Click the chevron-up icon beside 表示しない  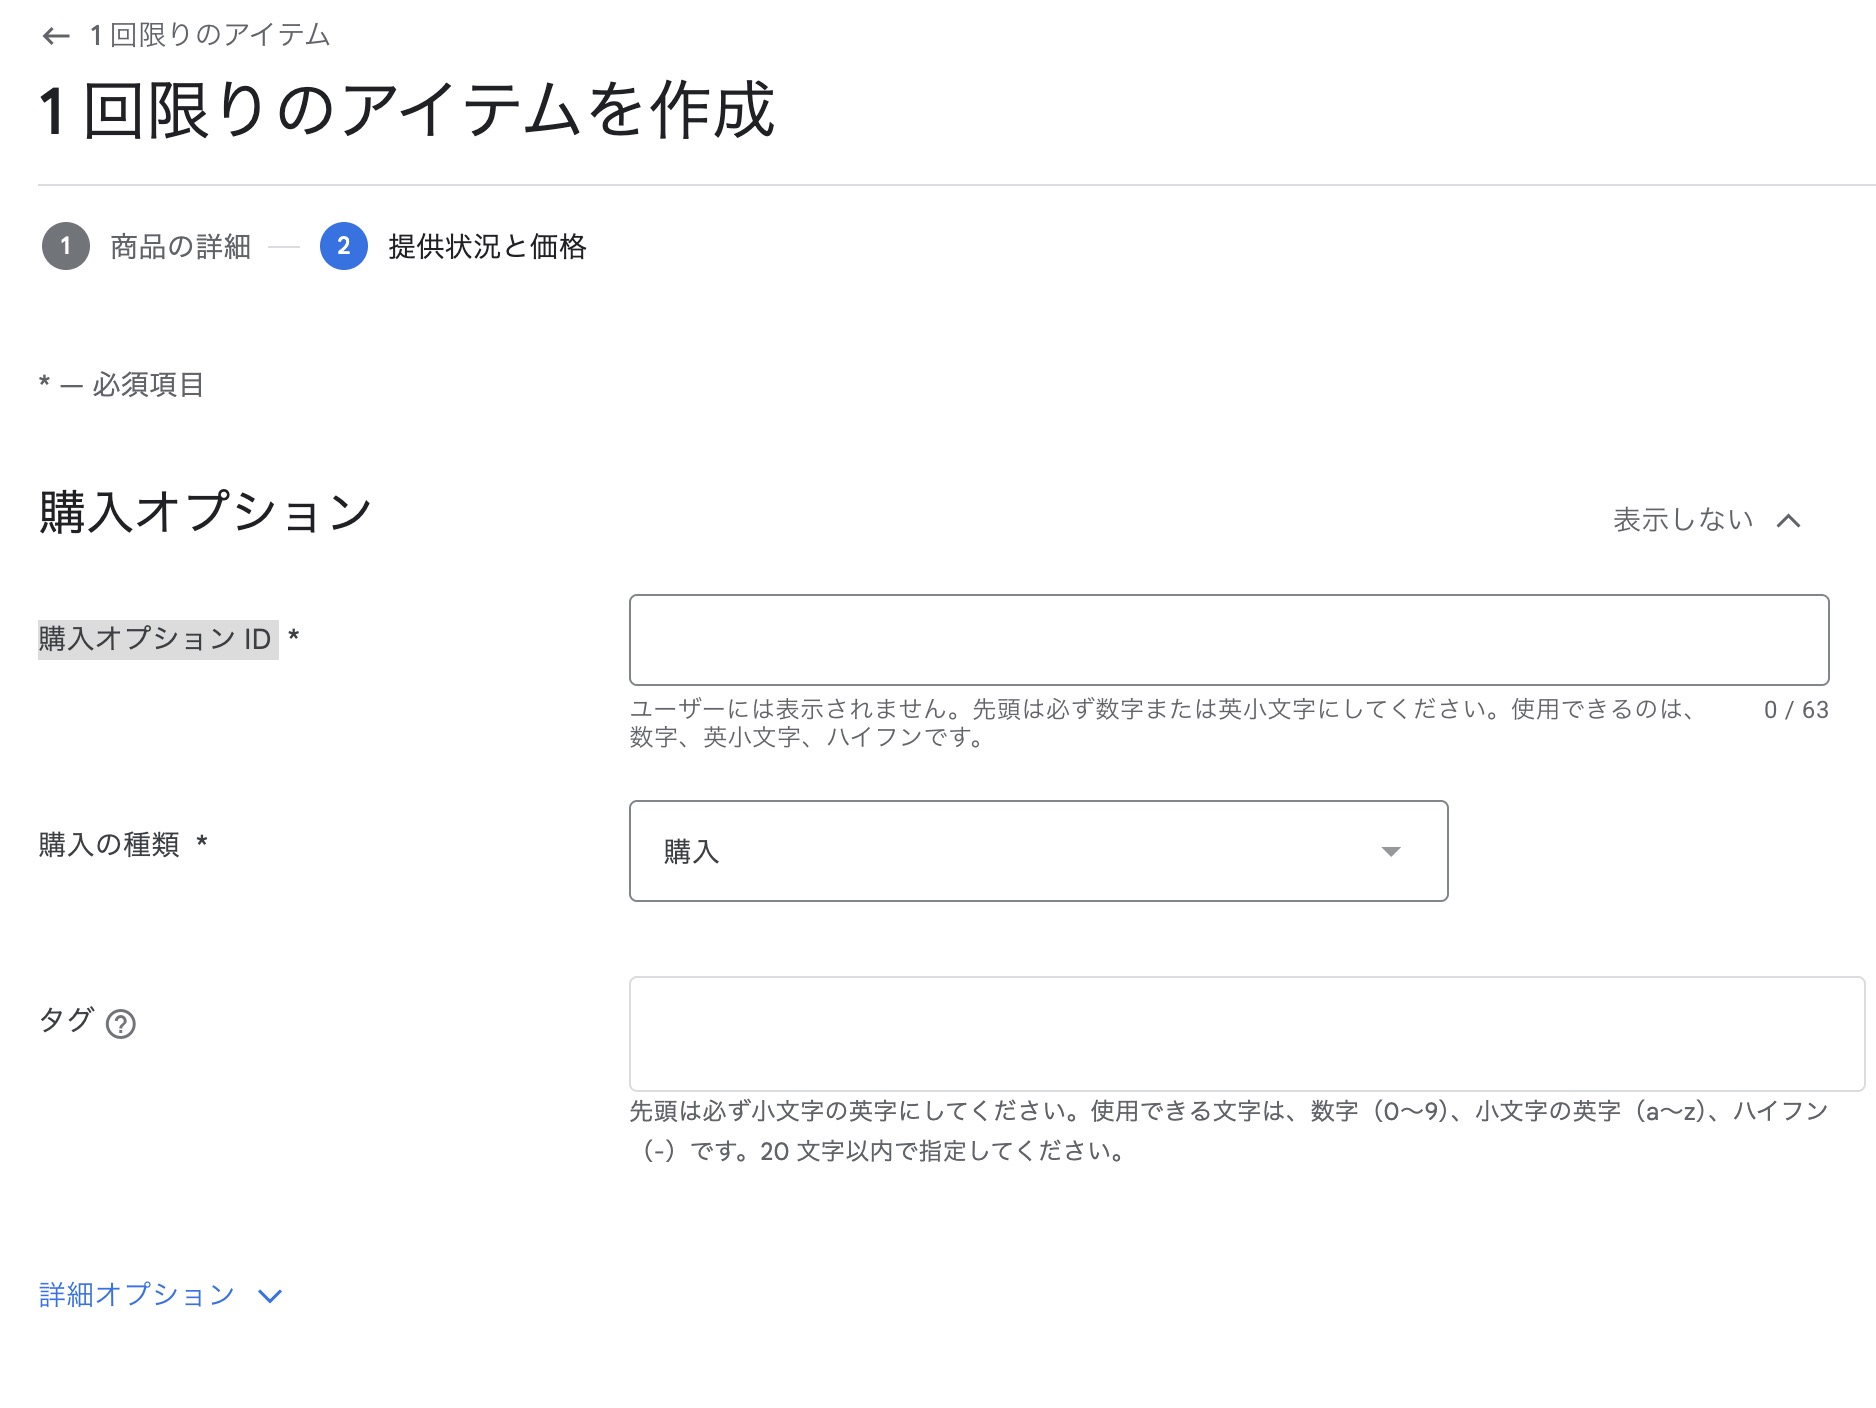pos(1789,520)
